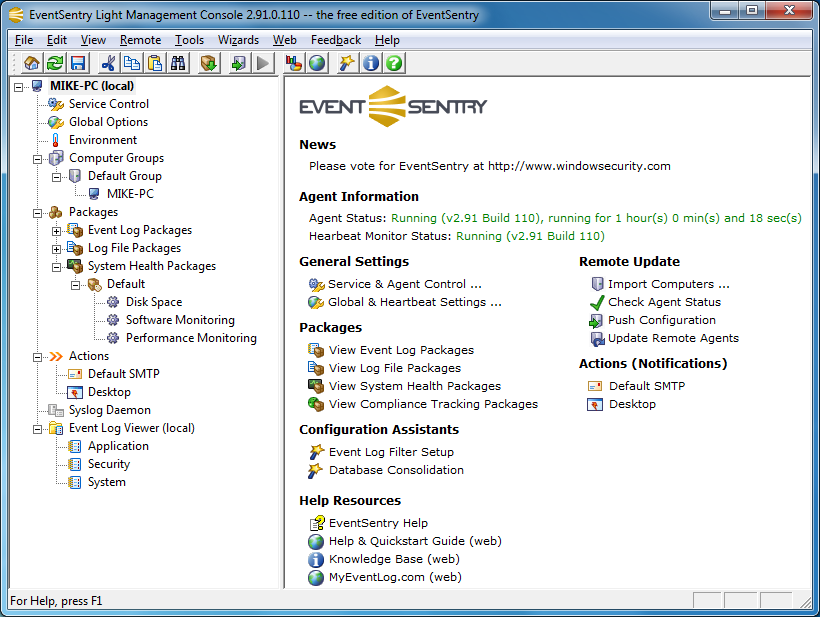Click the gray play arrow toolbar icon
820x617 pixels.
263,63
